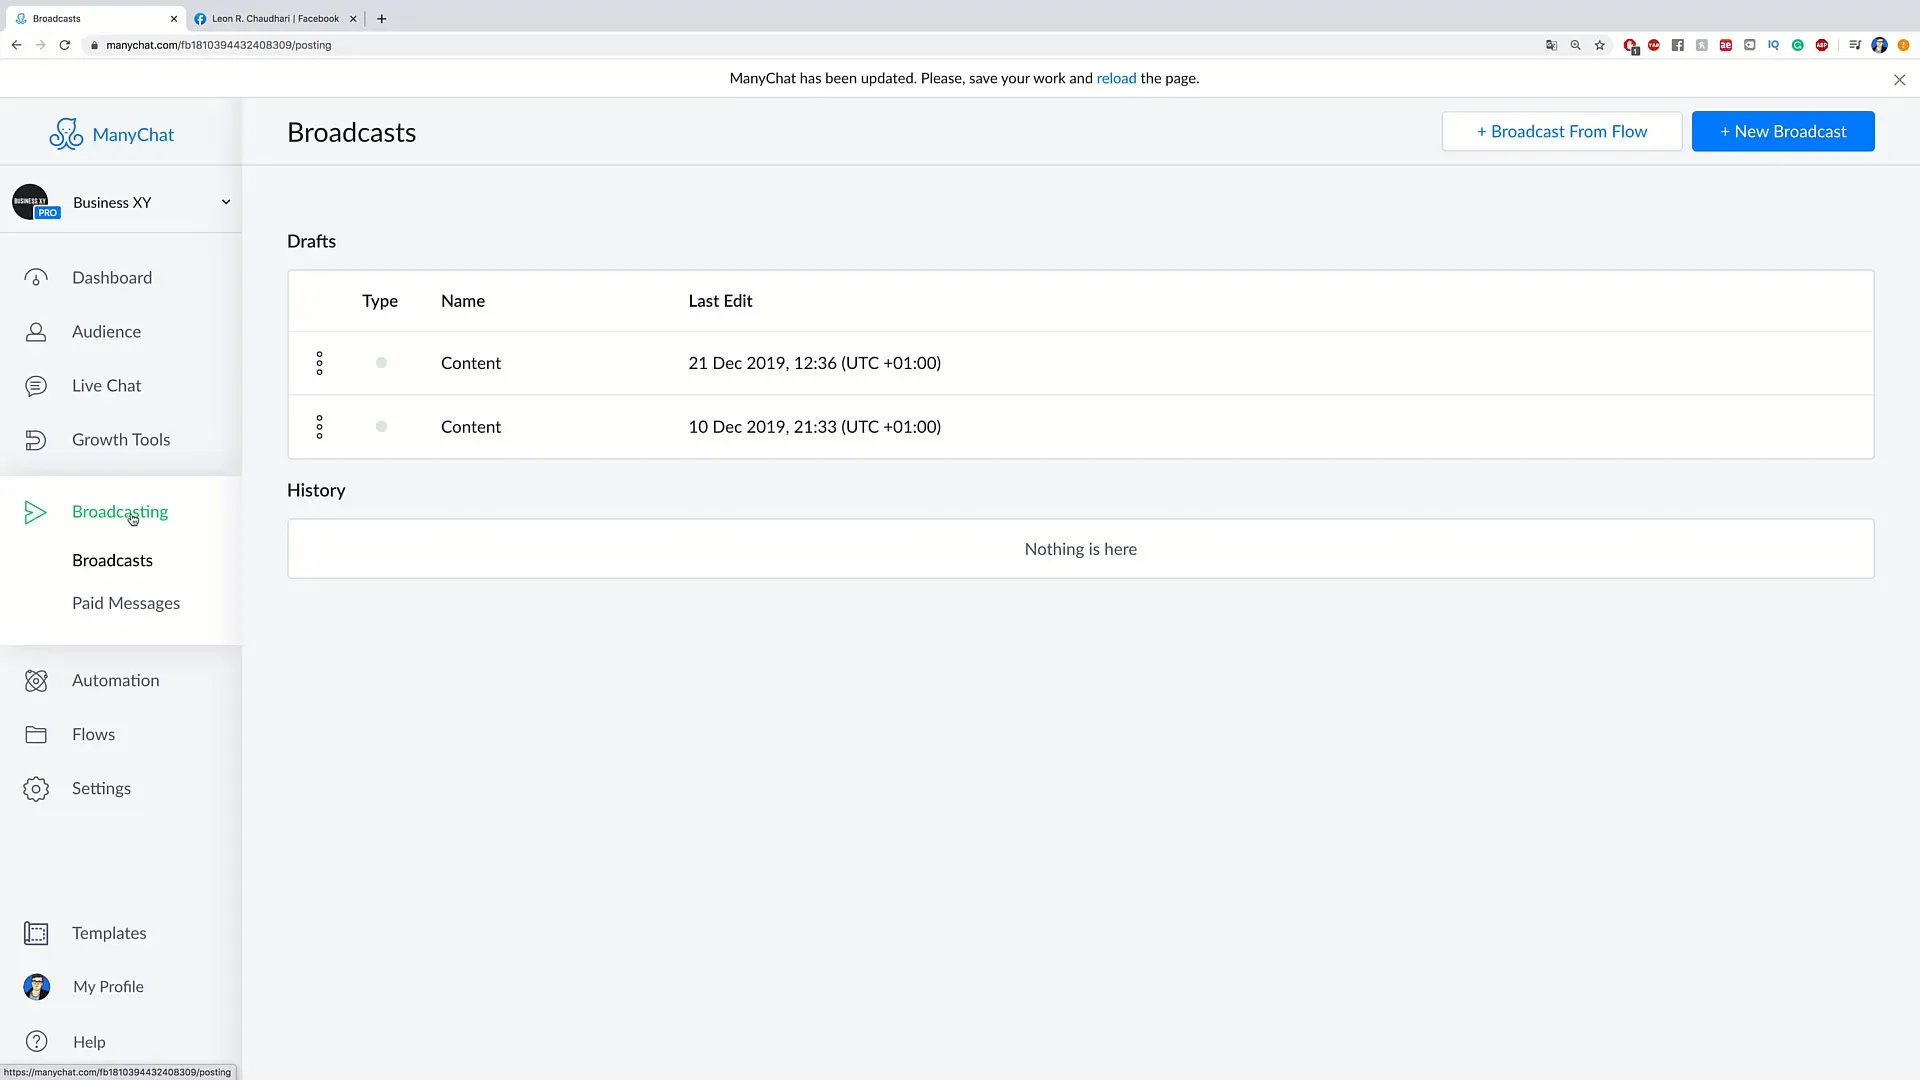Click the orange Chrome alert icon
This screenshot has width=1920, height=1080.
pos(1903,45)
